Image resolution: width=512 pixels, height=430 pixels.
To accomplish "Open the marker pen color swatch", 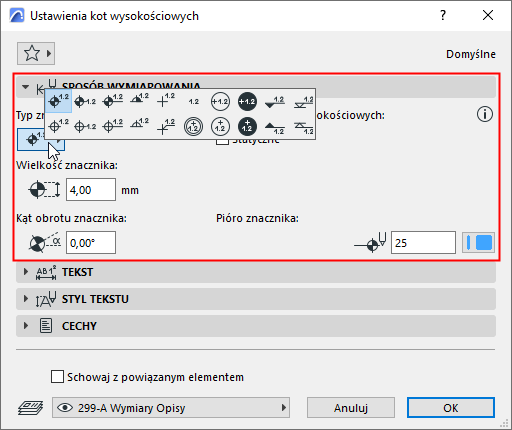I will click(478, 242).
